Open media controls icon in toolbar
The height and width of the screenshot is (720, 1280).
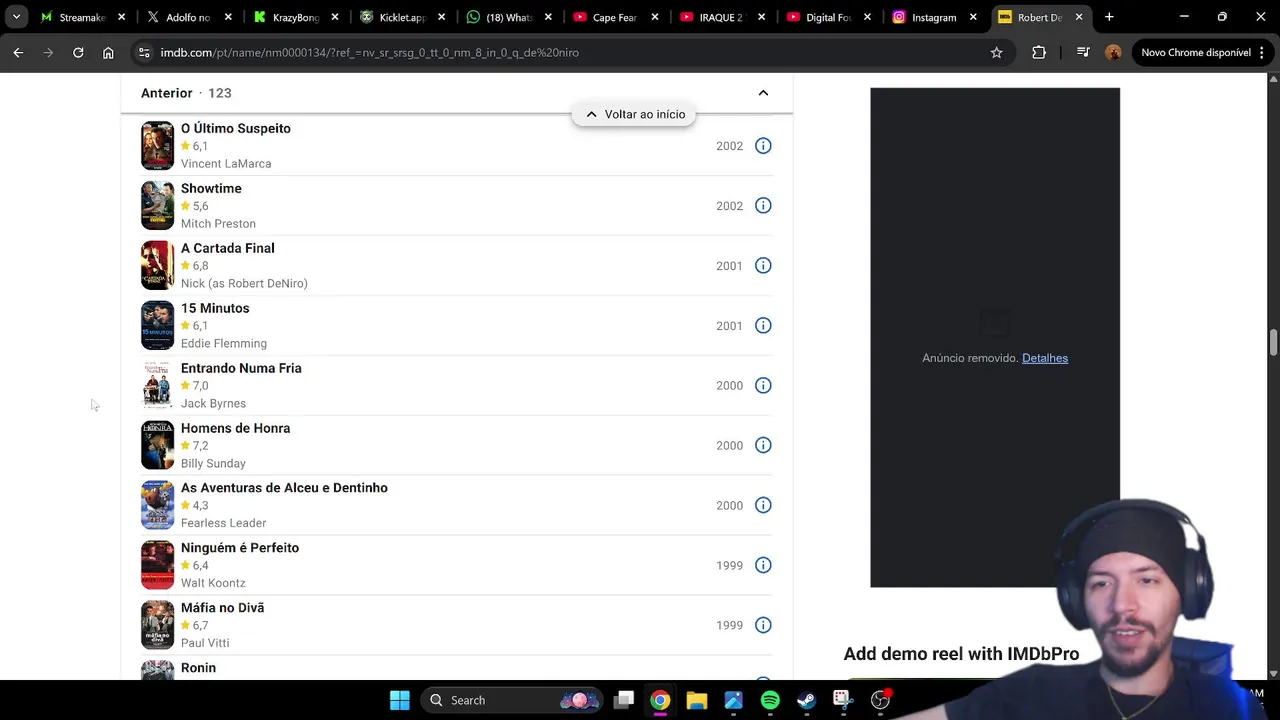click(1083, 53)
